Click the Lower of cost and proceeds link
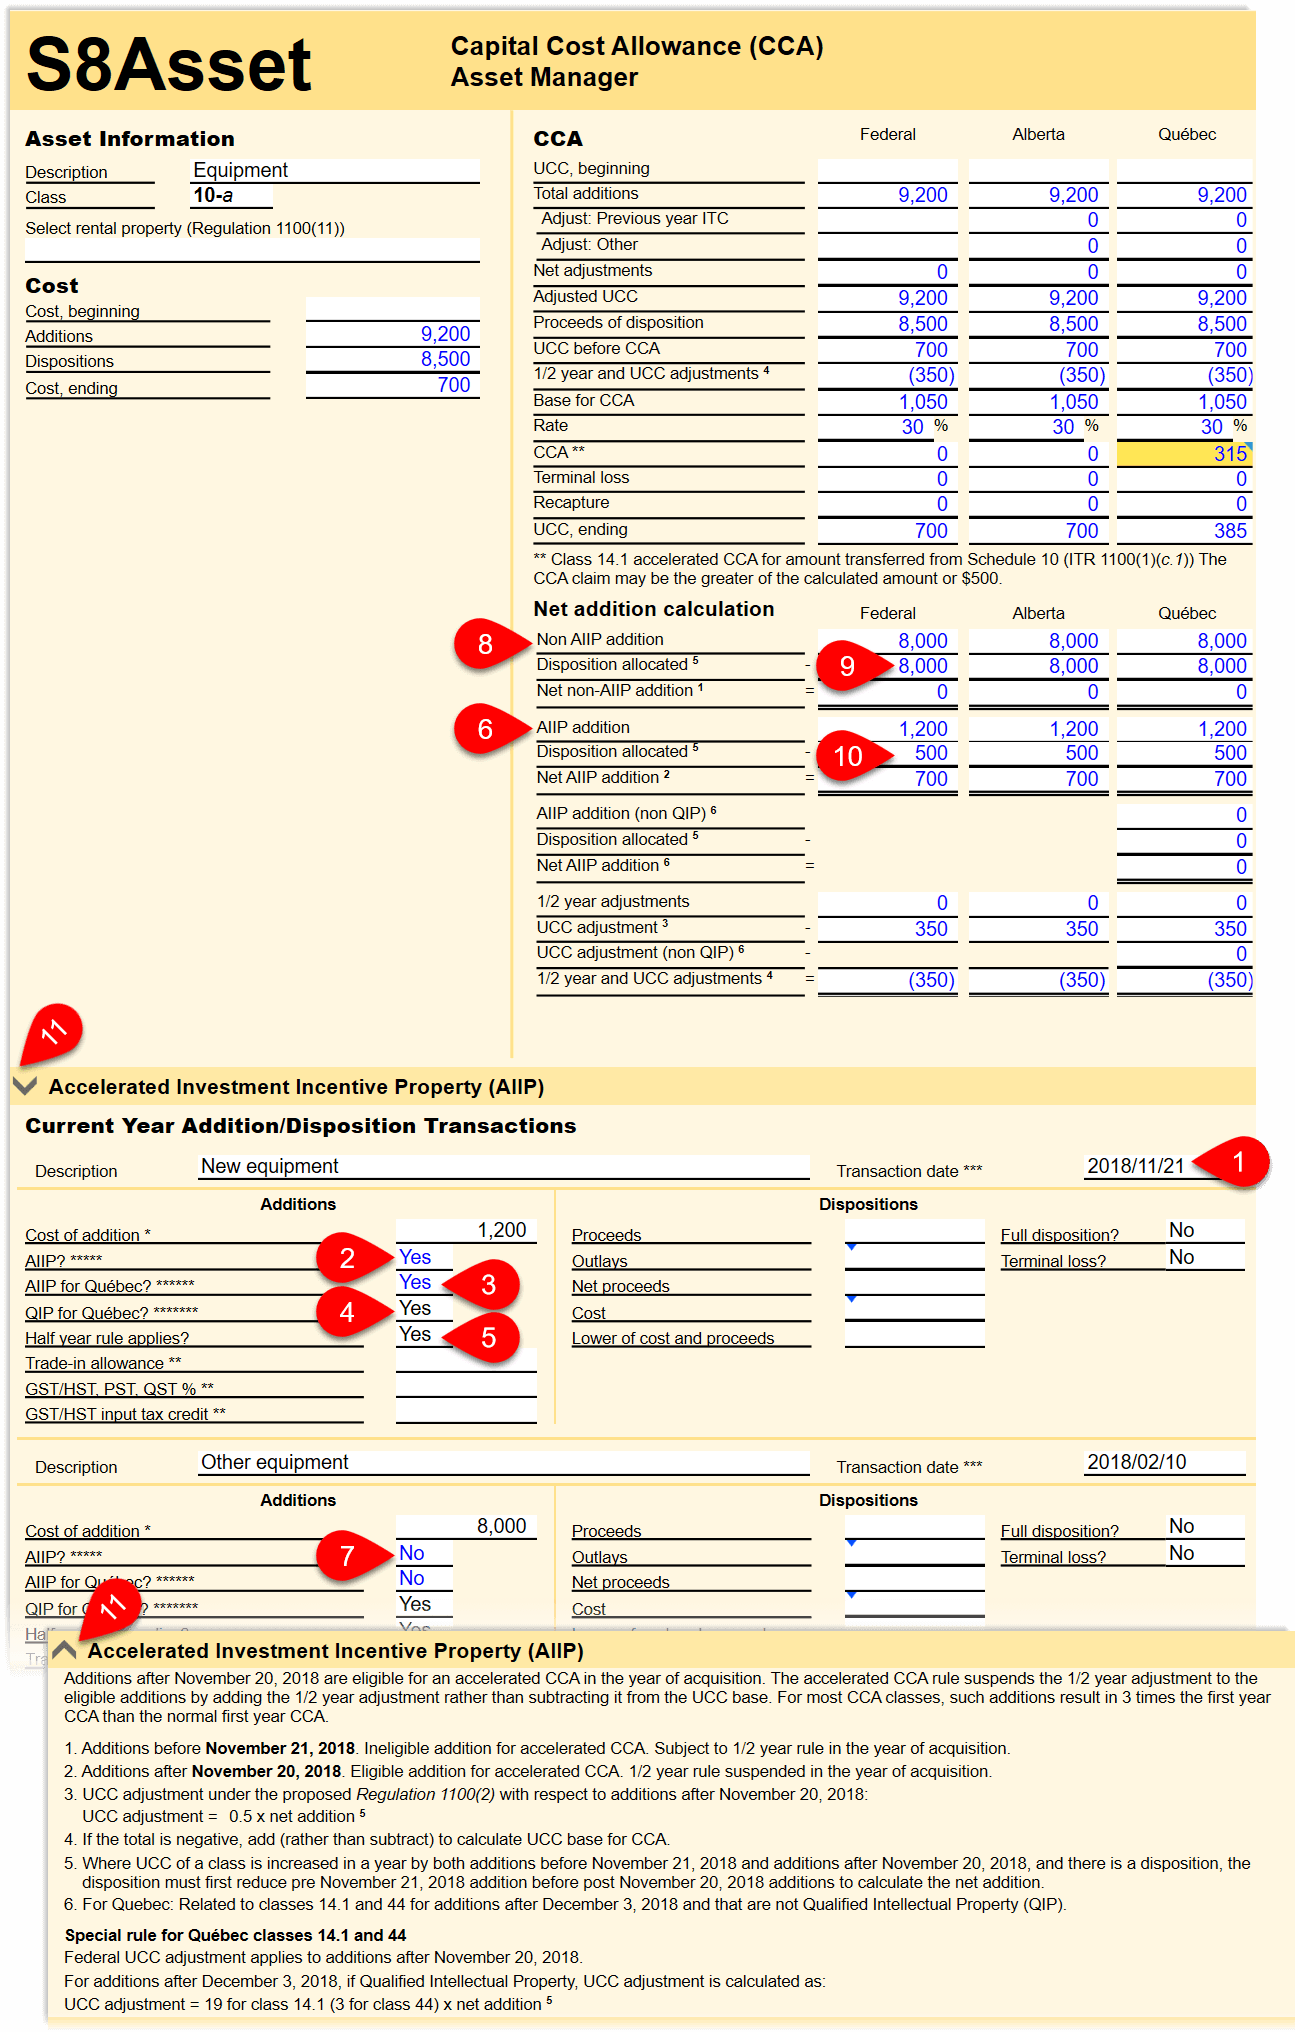Screen dimensions: 1295x2032 [673, 1338]
